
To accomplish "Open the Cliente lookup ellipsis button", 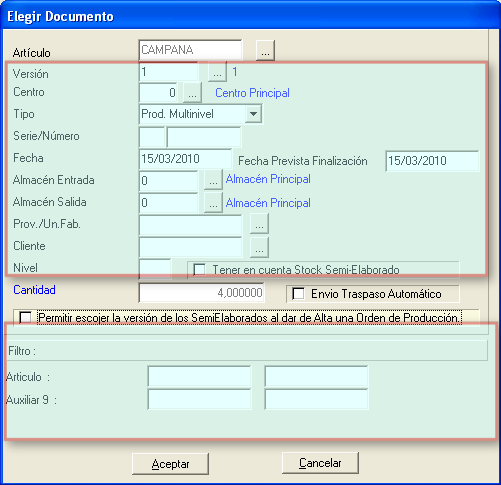I will [x=259, y=247].
